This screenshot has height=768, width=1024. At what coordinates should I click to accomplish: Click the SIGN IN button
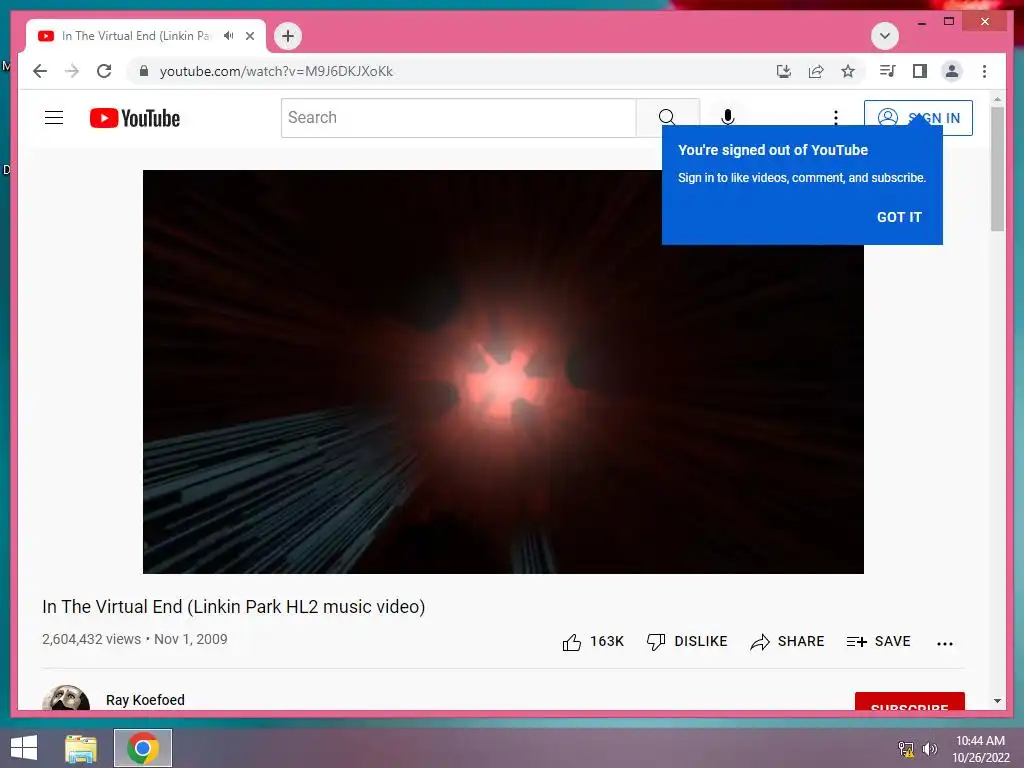(918, 118)
